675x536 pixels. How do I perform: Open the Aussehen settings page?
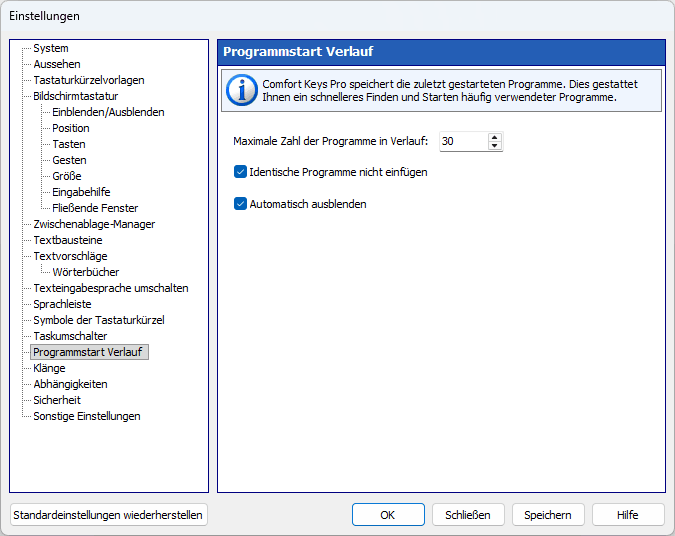point(57,64)
